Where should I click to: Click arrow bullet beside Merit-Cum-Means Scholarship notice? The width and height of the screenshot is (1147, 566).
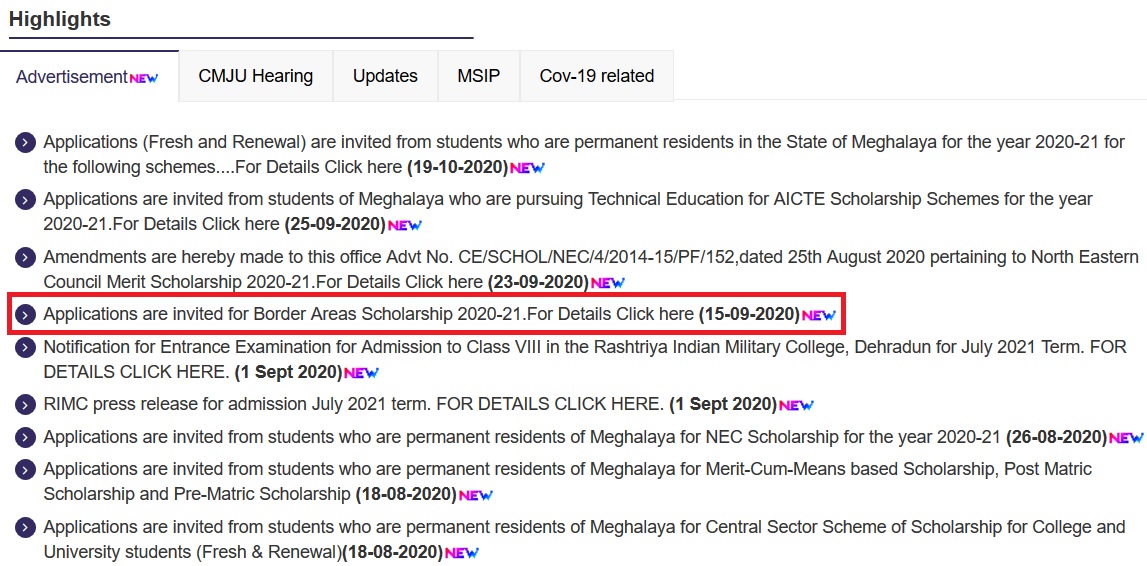click(26, 470)
